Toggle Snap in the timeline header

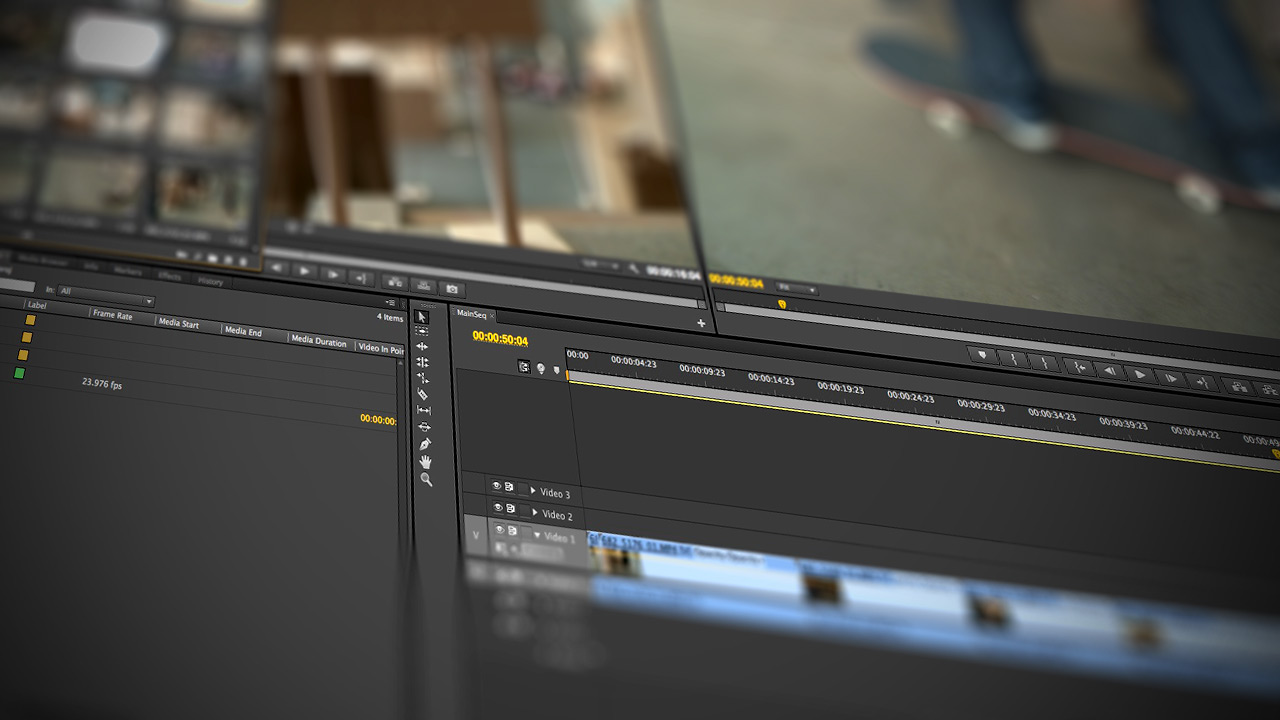[524, 367]
